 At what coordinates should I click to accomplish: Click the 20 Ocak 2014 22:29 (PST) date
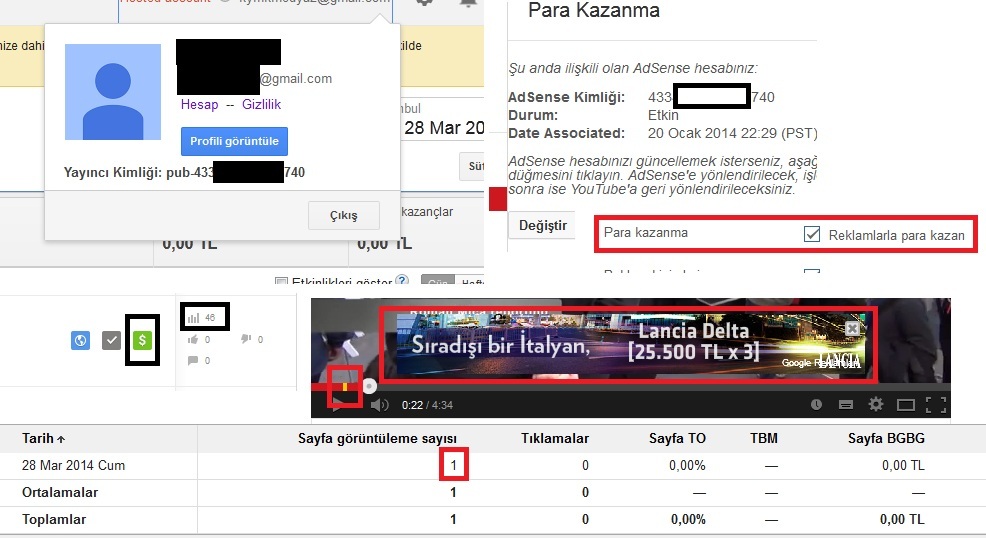(x=733, y=133)
